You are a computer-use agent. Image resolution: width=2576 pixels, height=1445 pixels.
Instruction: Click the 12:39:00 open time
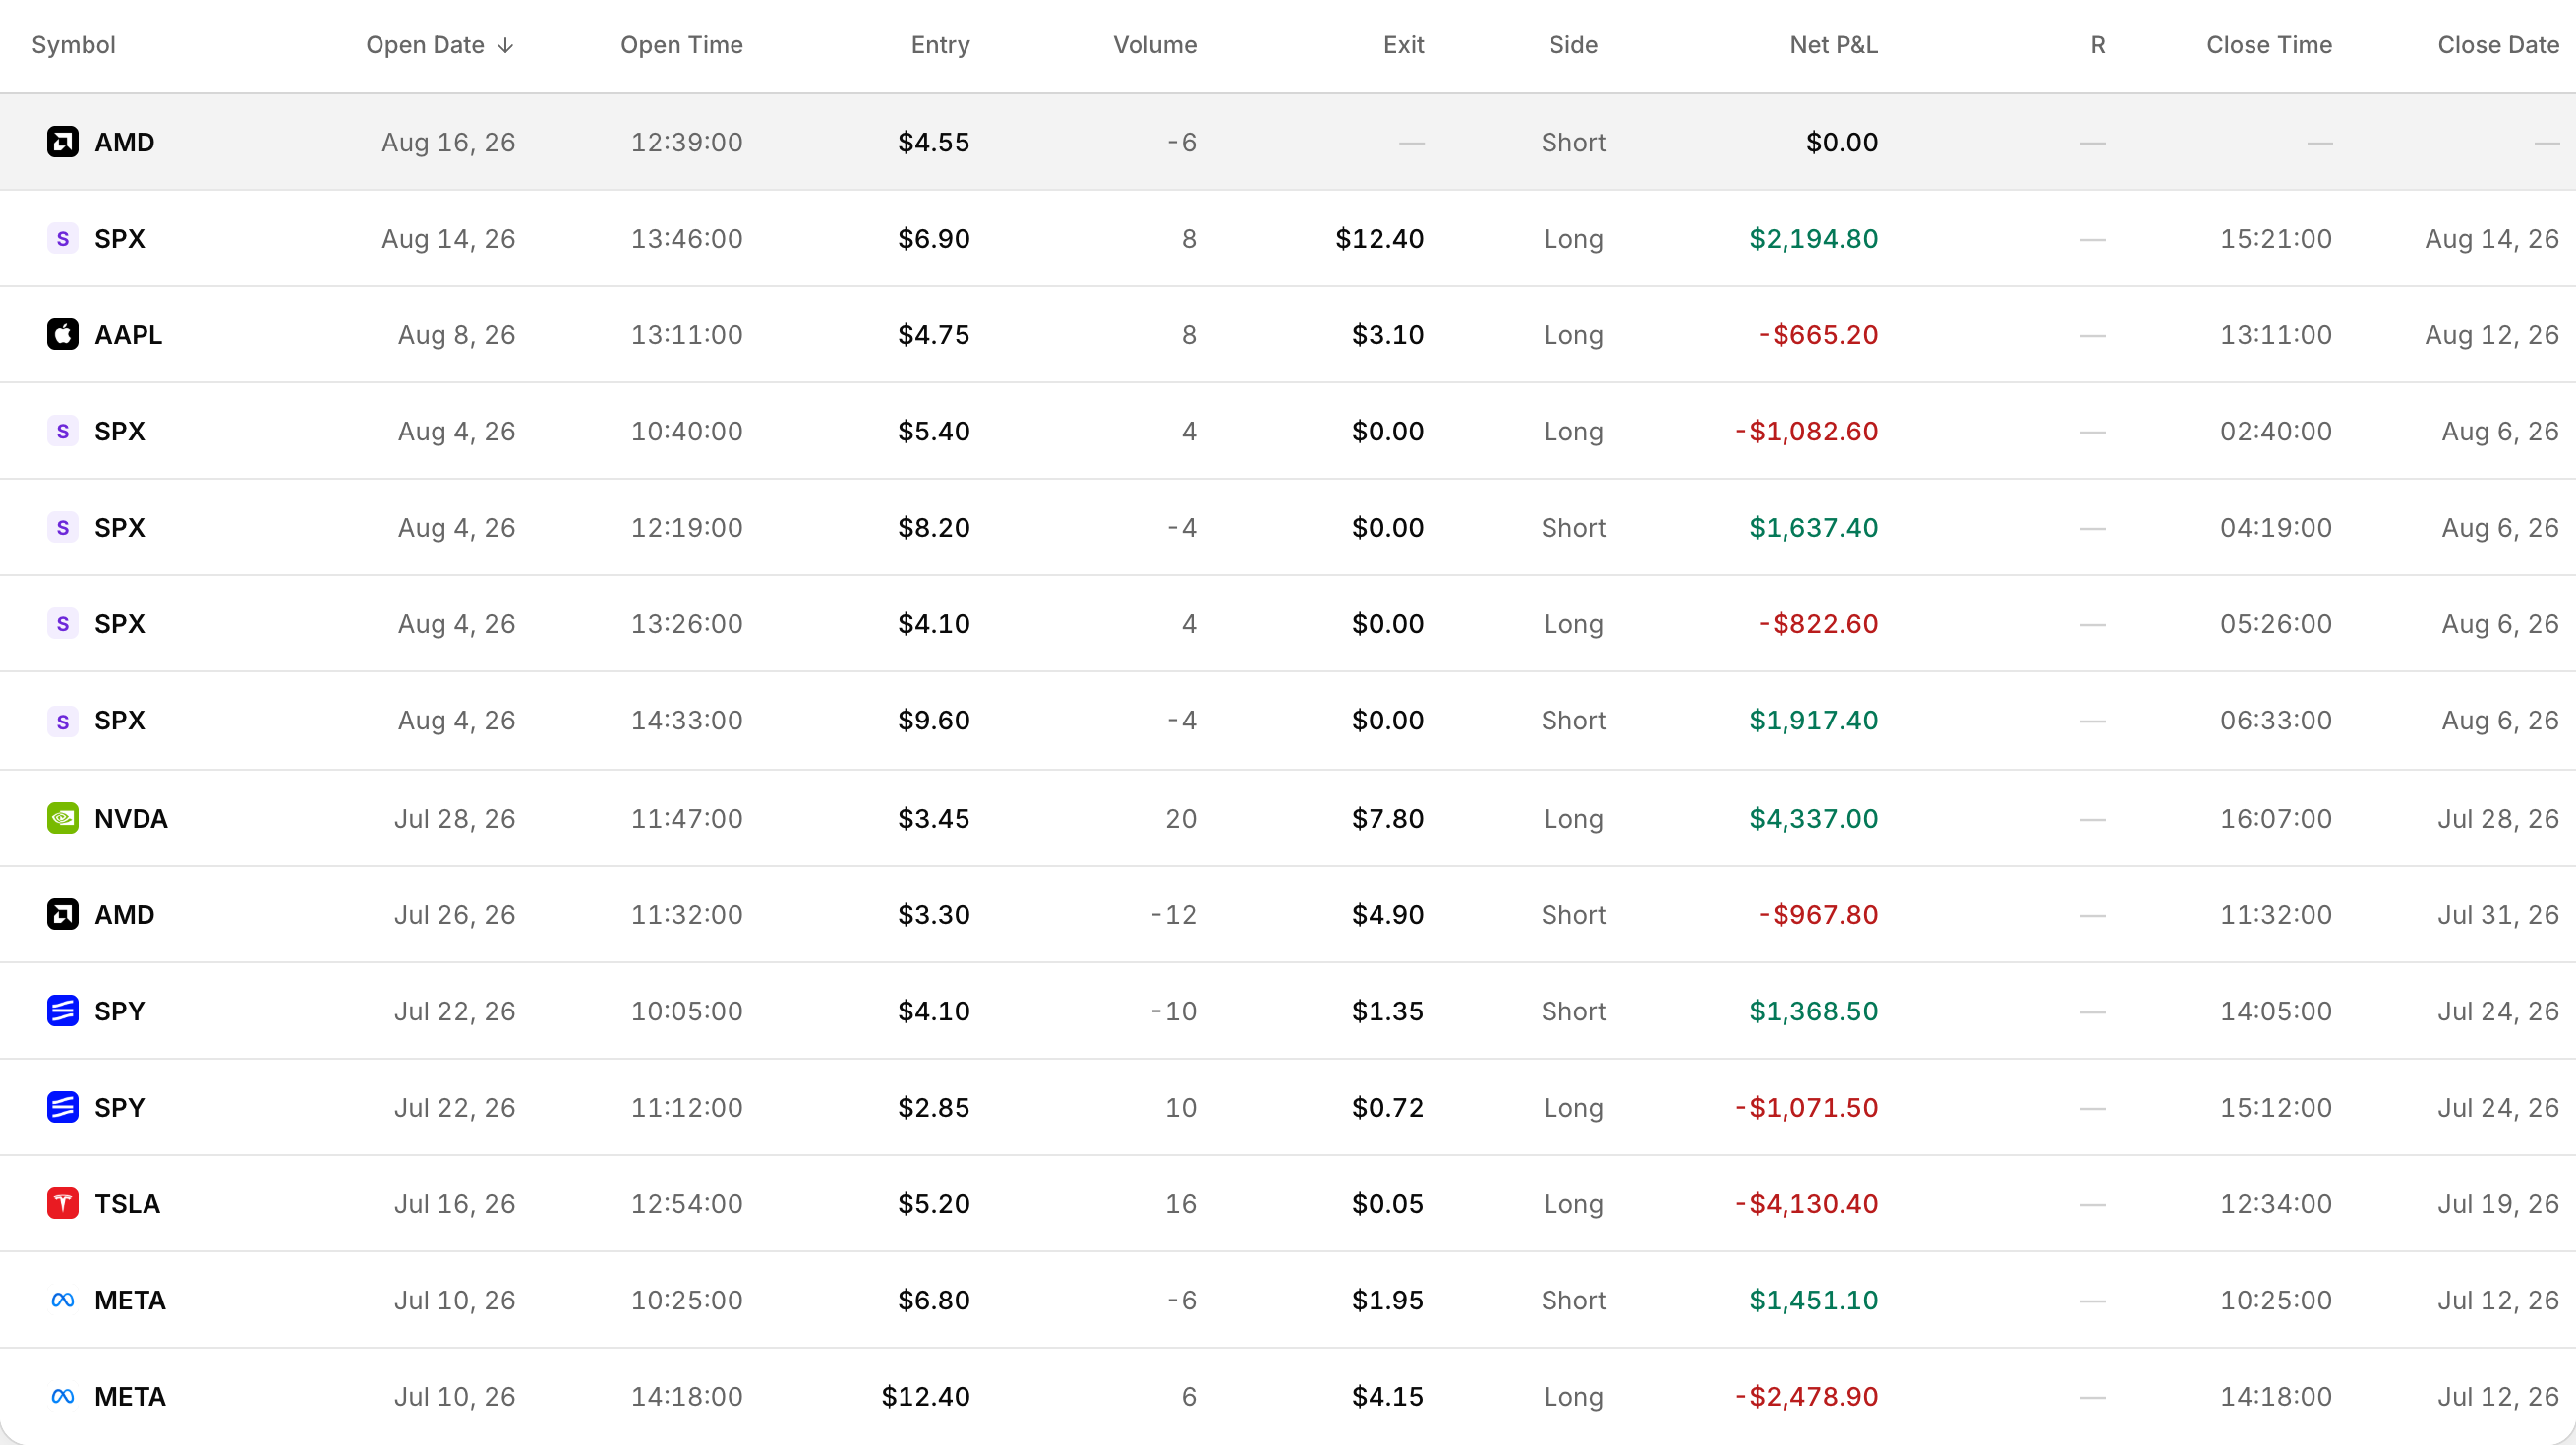[x=687, y=142]
